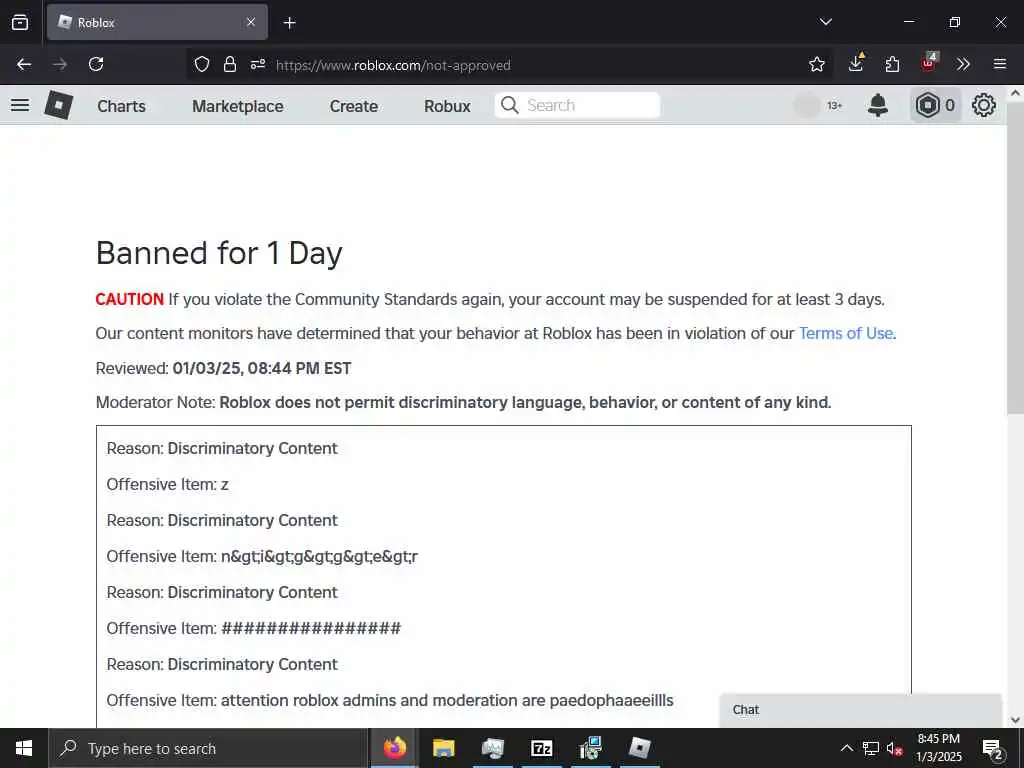The width and height of the screenshot is (1024, 768).
Task: Click the ################ offensive item line
Action: coord(253,628)
